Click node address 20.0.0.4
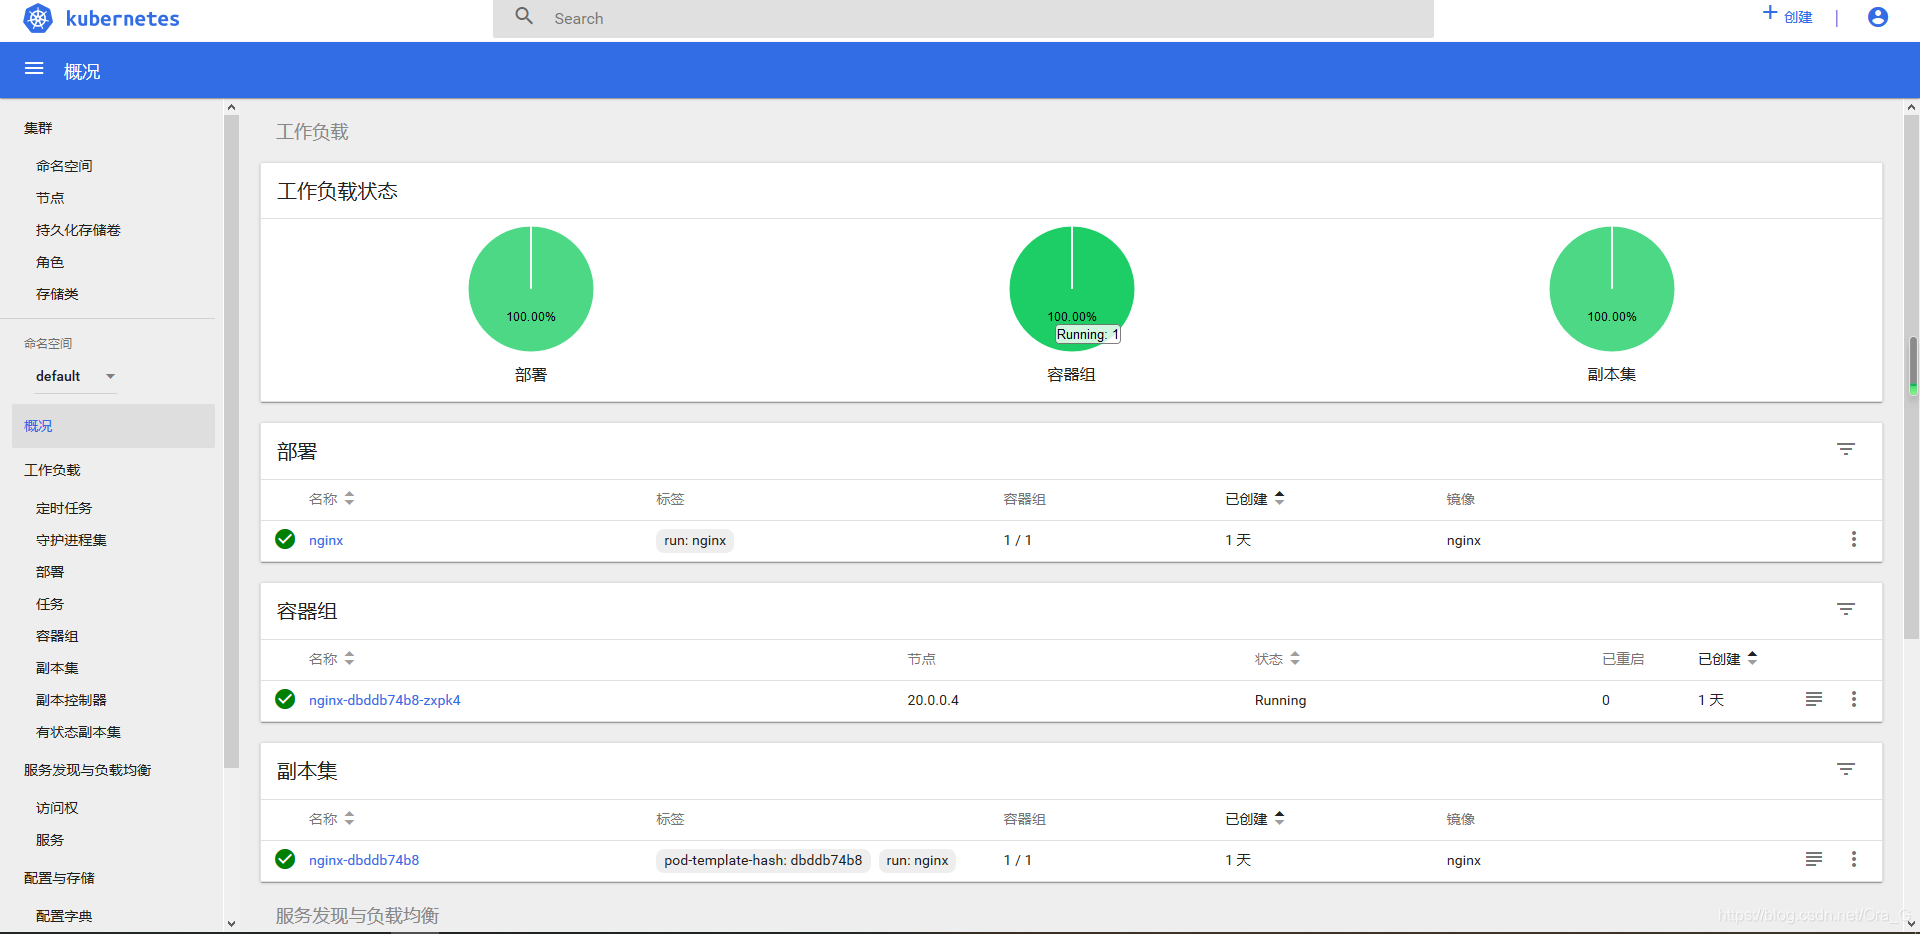Screen dimensions: 1920x934 click(x=933, y=700)
